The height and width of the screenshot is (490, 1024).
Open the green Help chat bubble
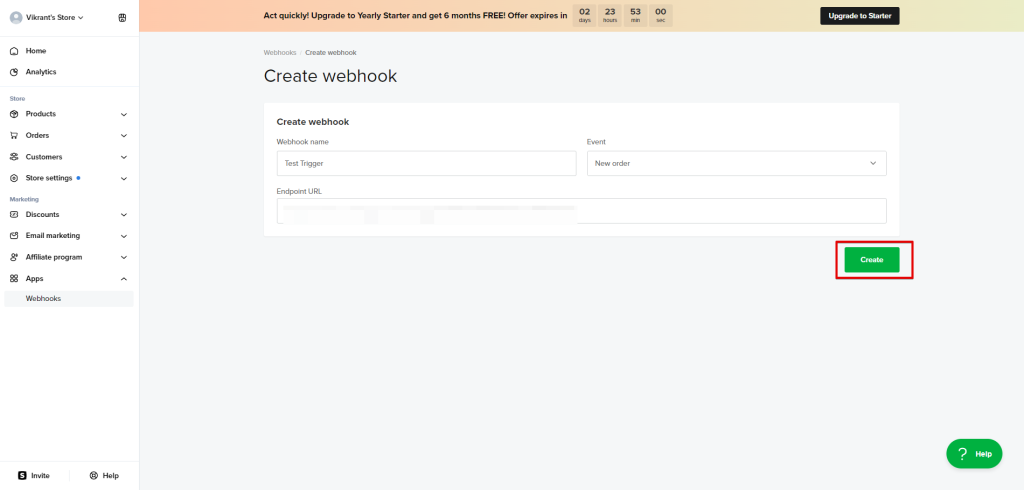click(974, 454)
